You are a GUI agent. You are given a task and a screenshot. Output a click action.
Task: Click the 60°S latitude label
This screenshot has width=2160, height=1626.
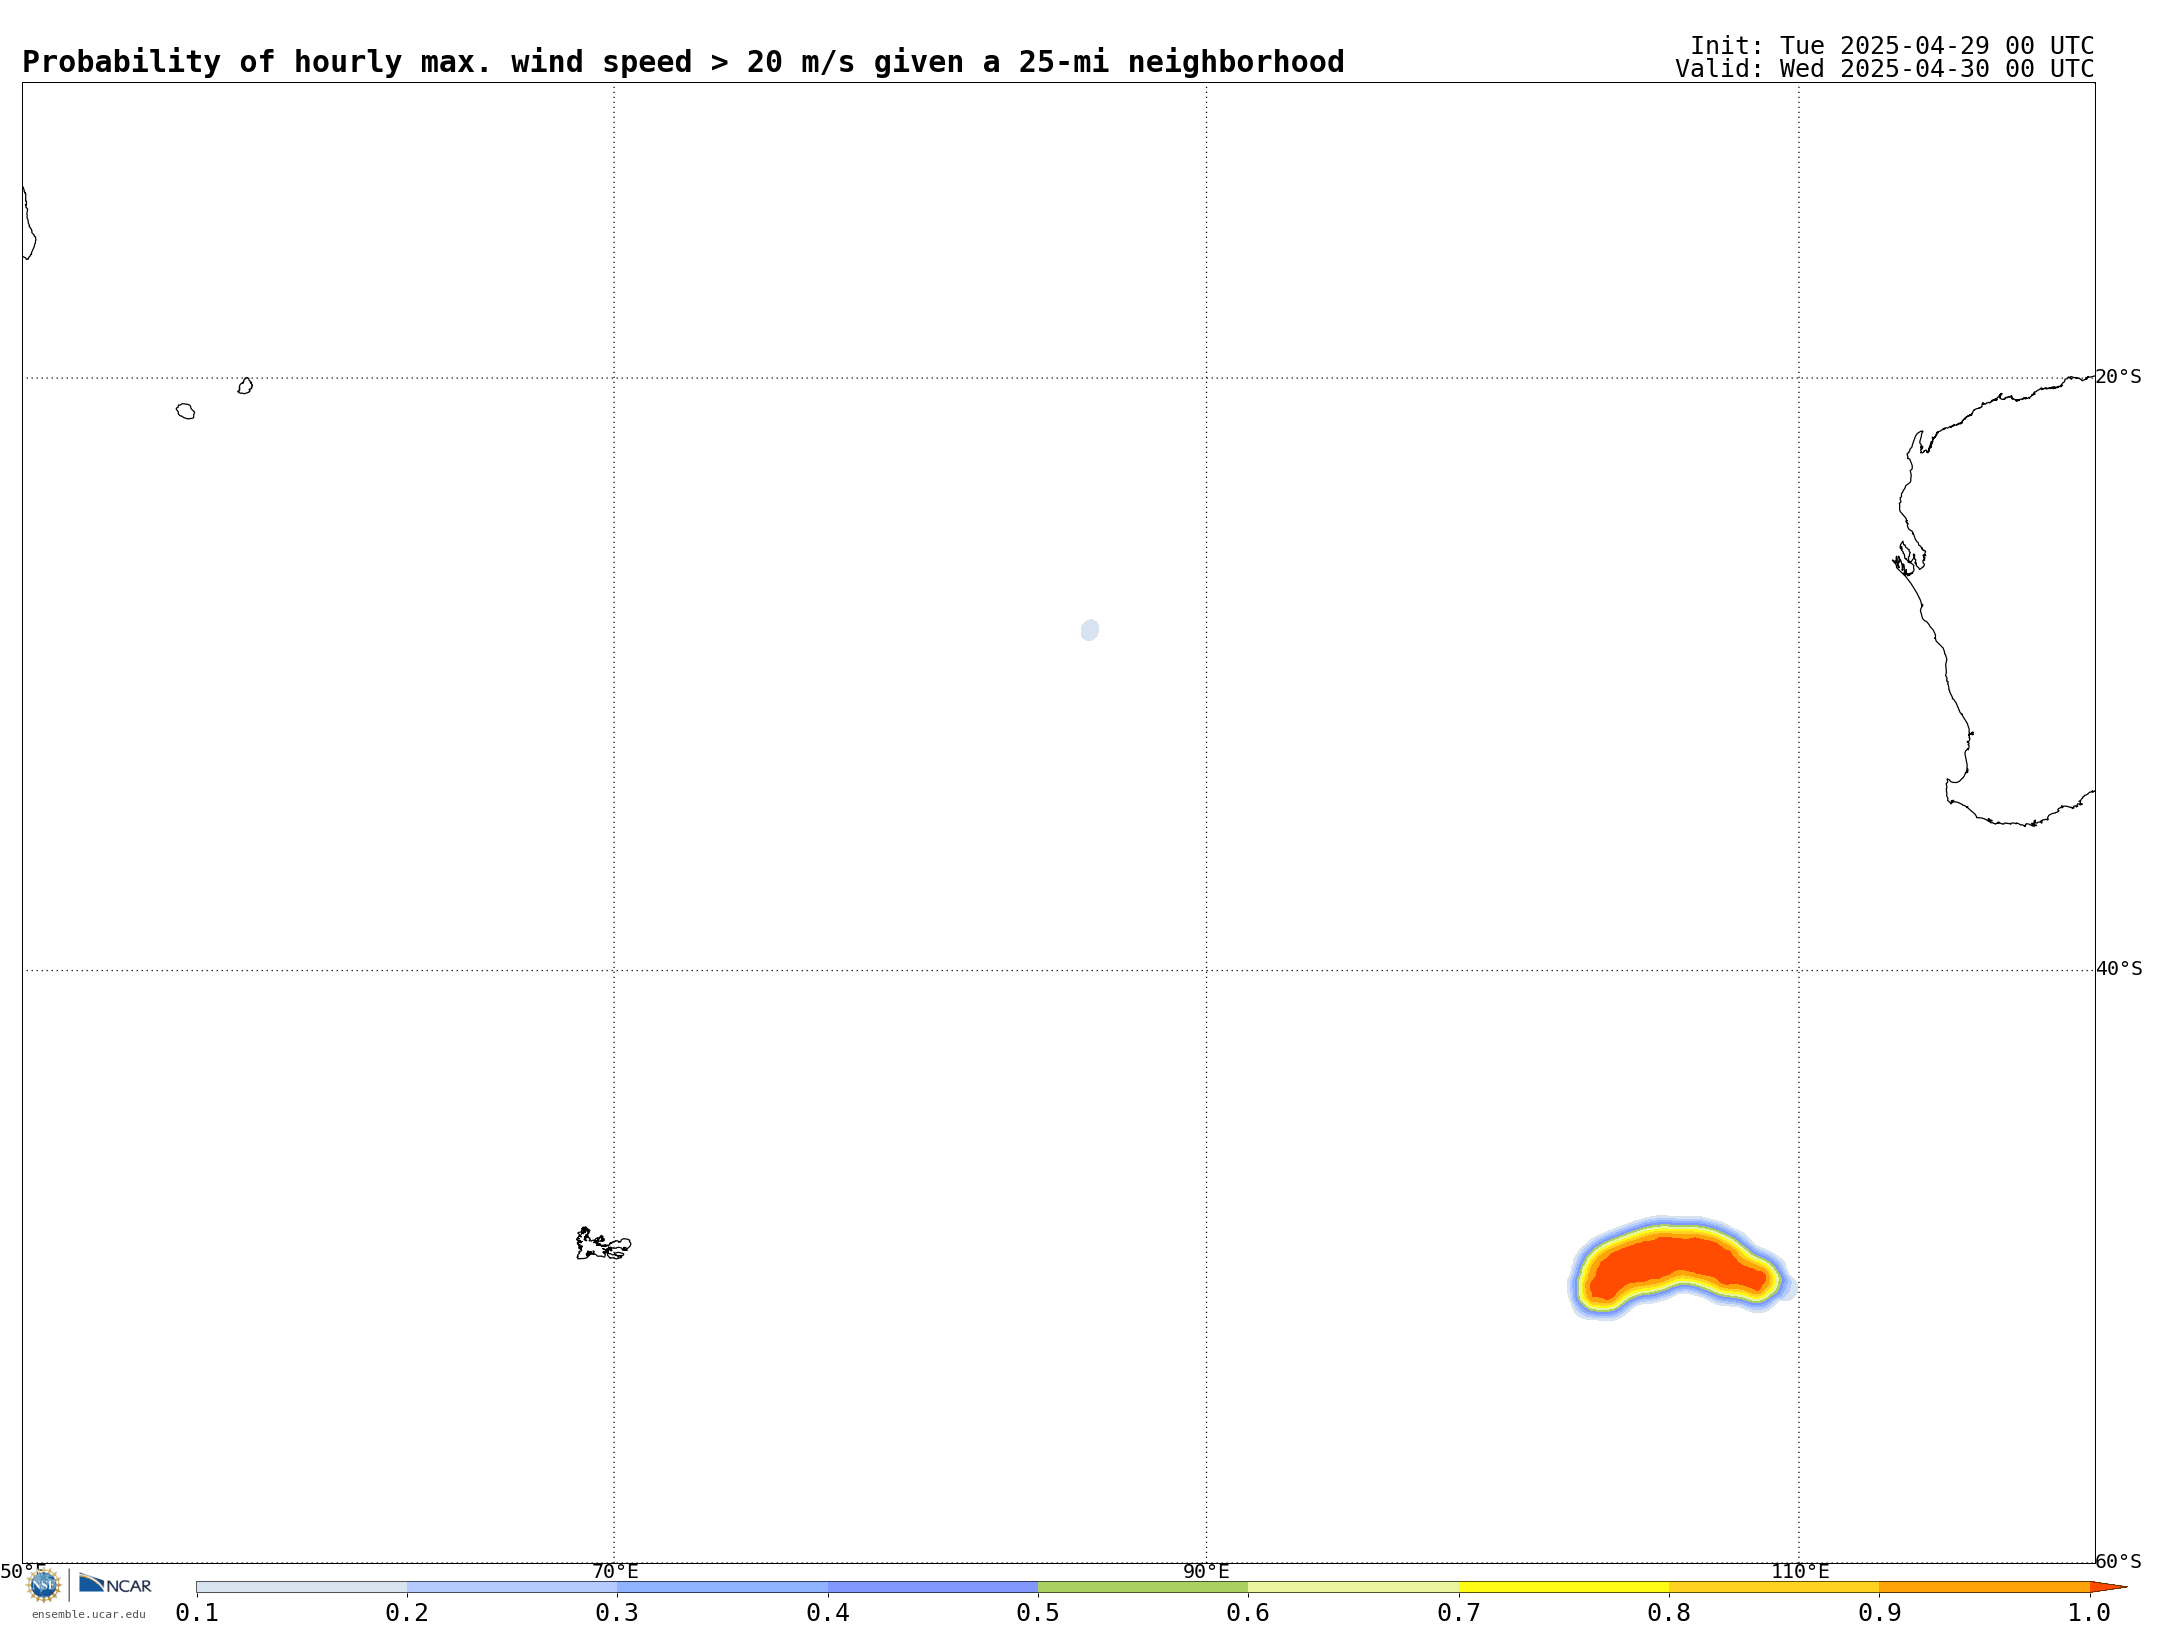click(x=2119, y=1561)
